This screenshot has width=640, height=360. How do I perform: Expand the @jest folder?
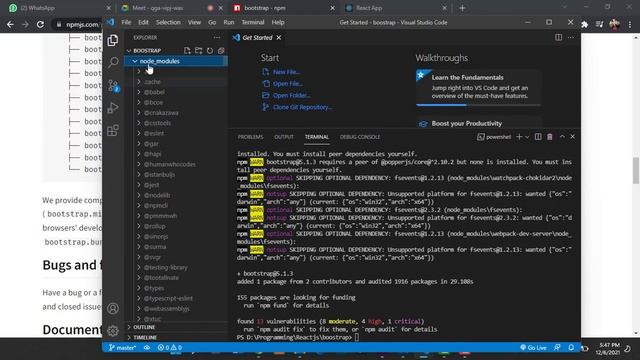pos(176,185)
